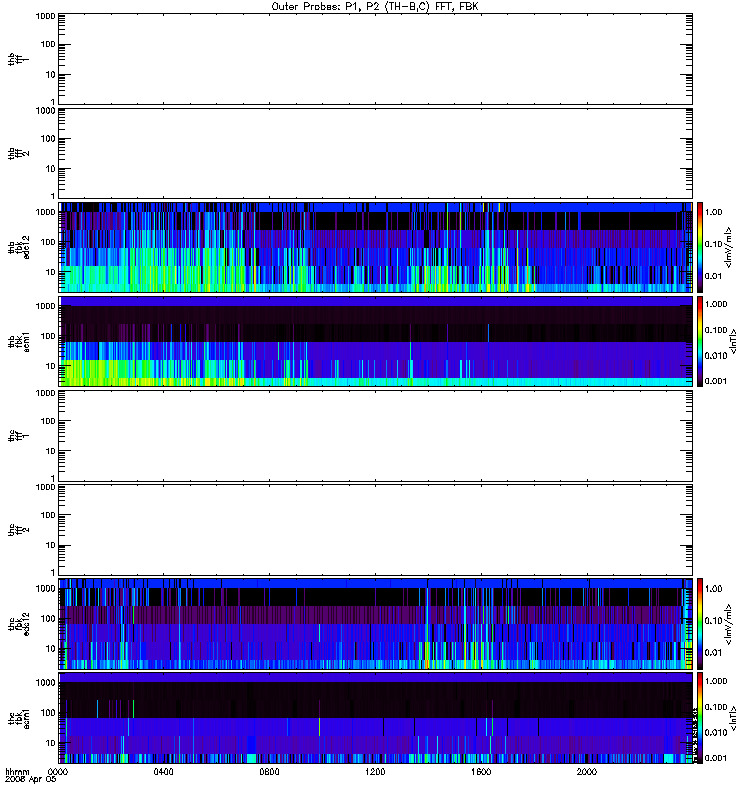The image size is (750, 800).
Task: Click the '100' tick on thb fbk scm1 axis
Action: pos(48,336)
